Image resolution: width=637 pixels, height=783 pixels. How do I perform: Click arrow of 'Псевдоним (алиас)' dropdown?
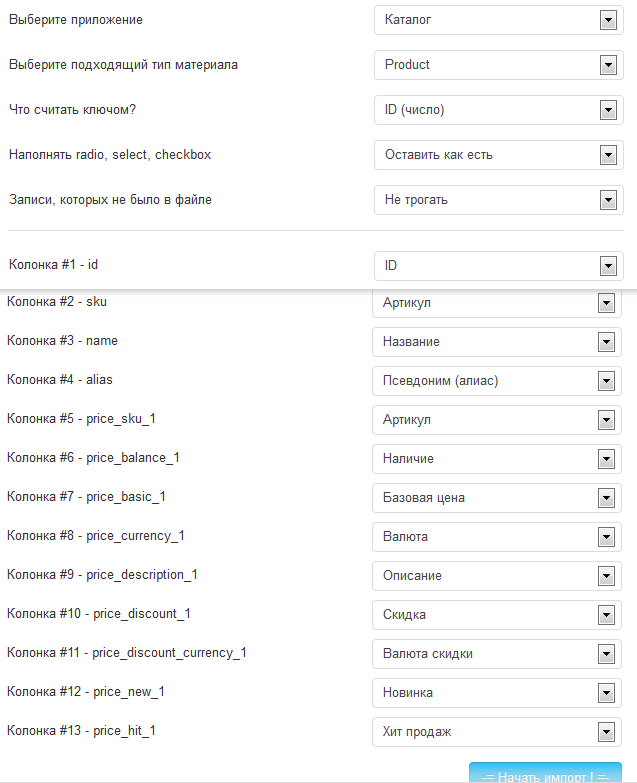tap(606, 381)
